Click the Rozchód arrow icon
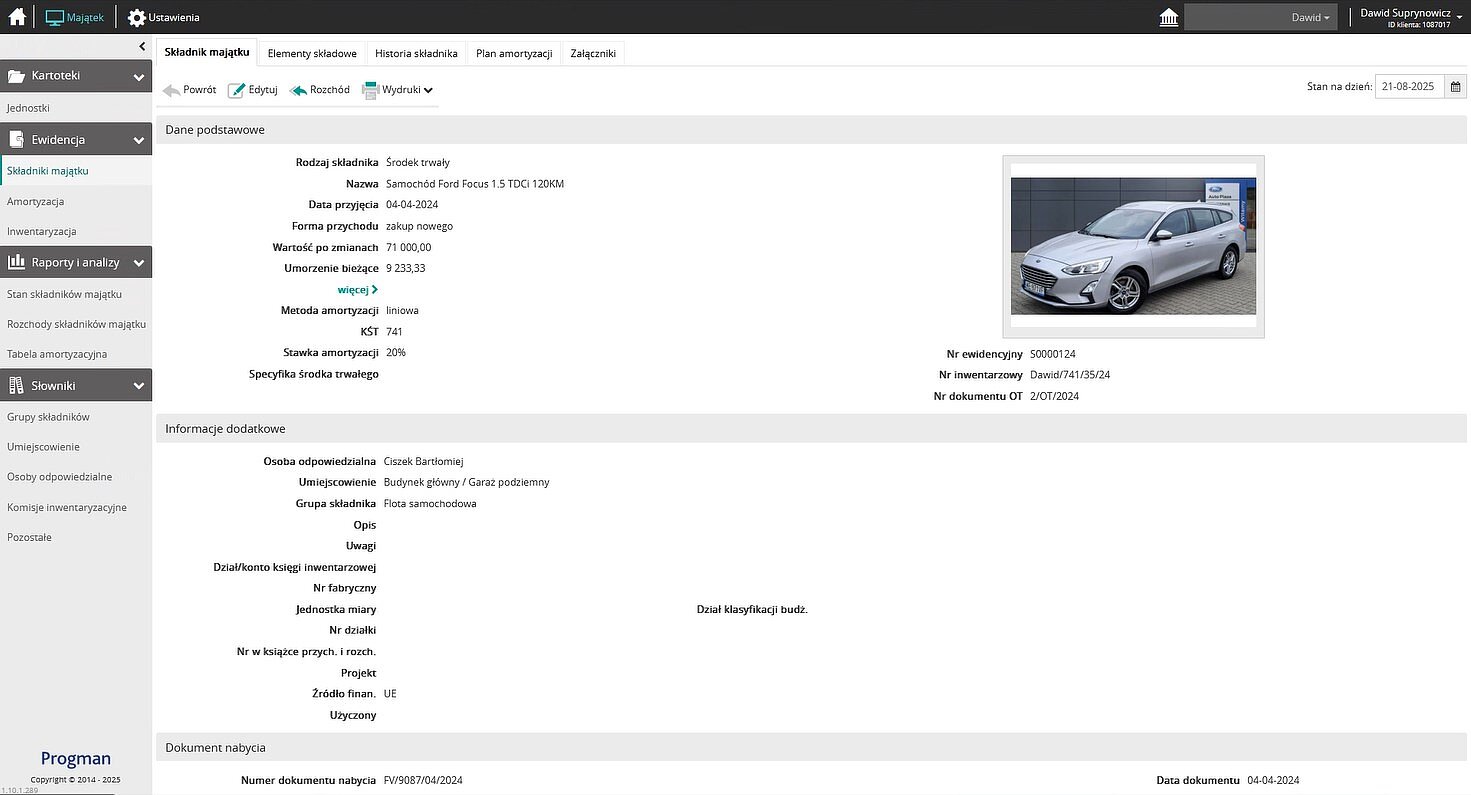 point(298,90)
